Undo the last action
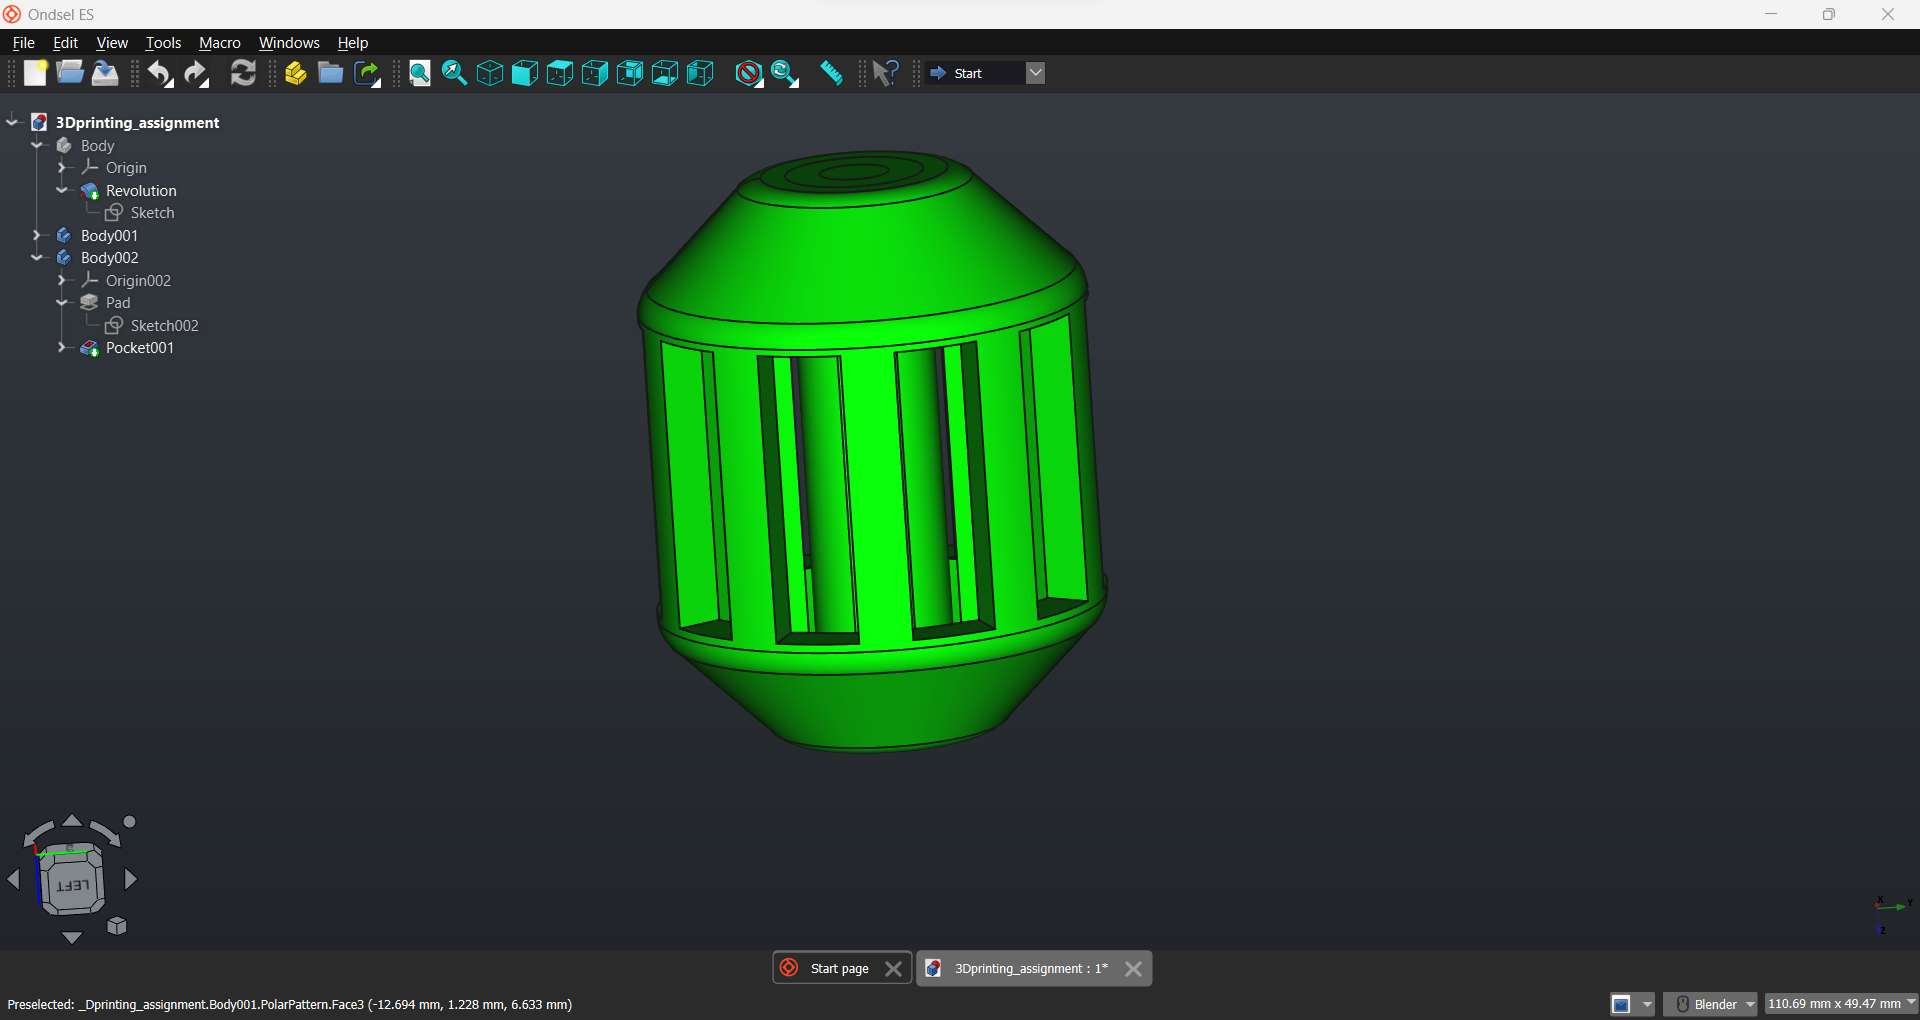 click(x=160, y=74)
